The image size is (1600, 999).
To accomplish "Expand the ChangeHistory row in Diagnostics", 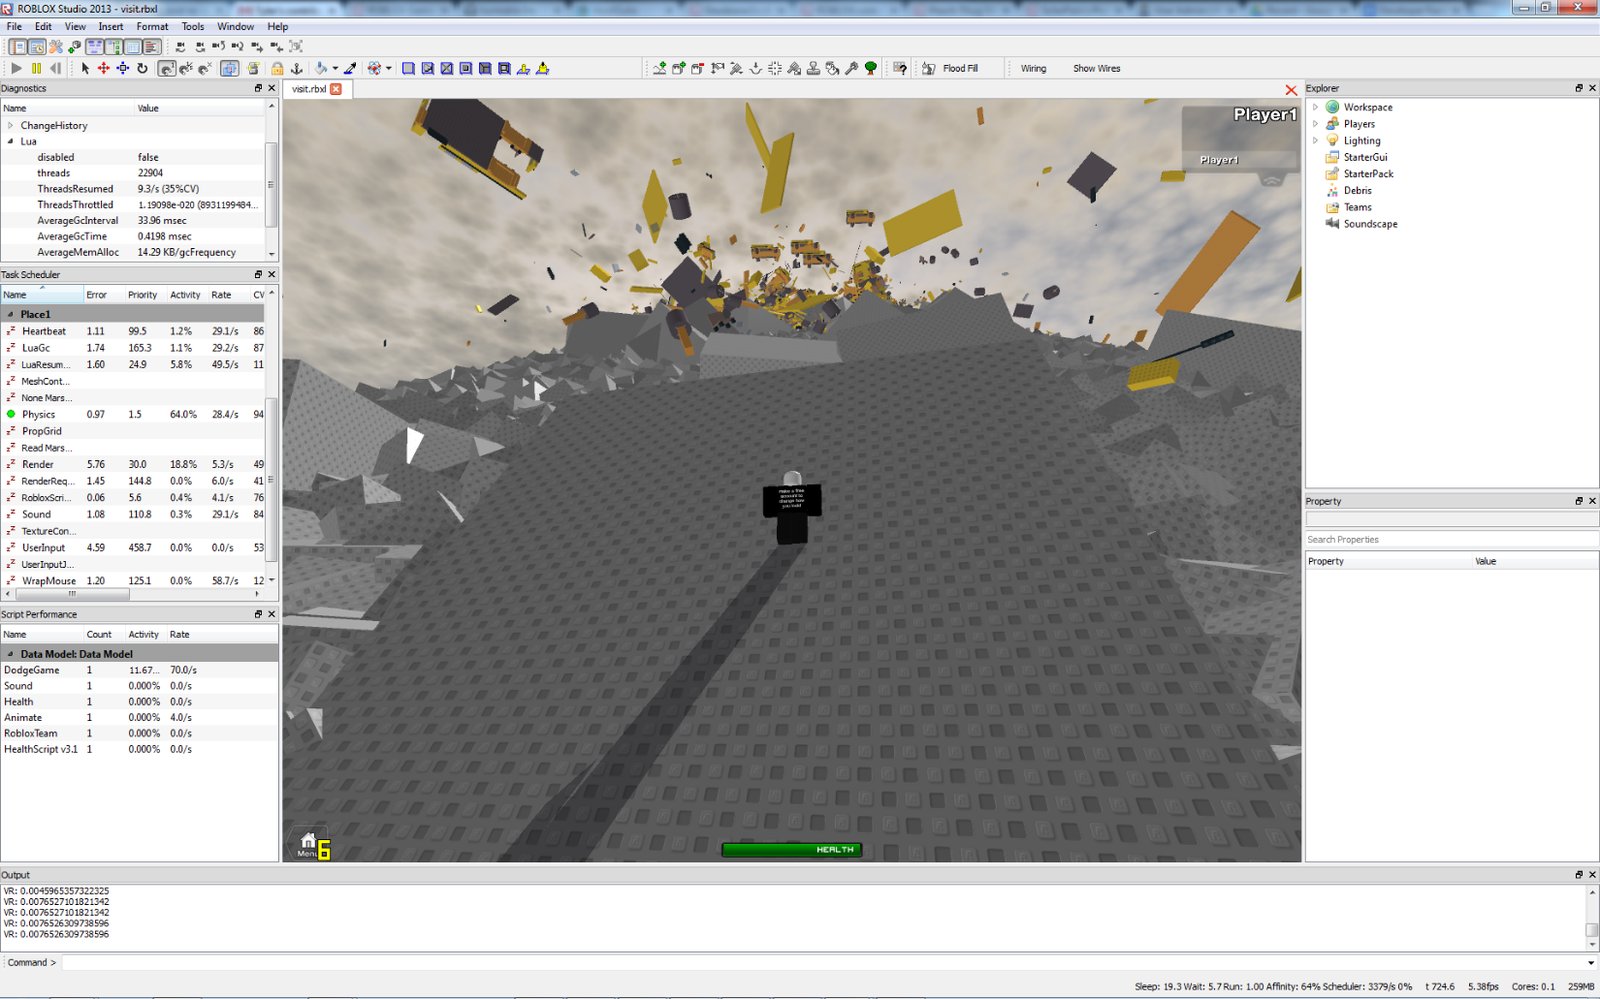I will point(11,126).
